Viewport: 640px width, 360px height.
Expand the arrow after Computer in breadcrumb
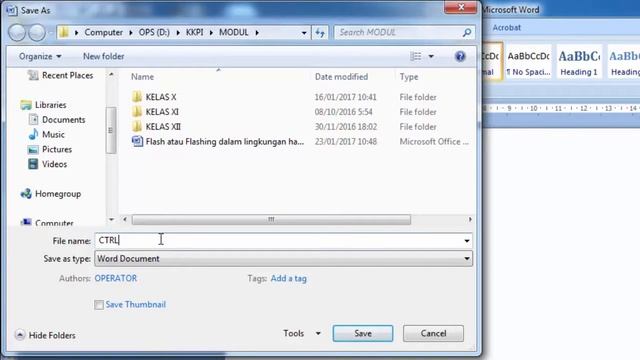131,33
